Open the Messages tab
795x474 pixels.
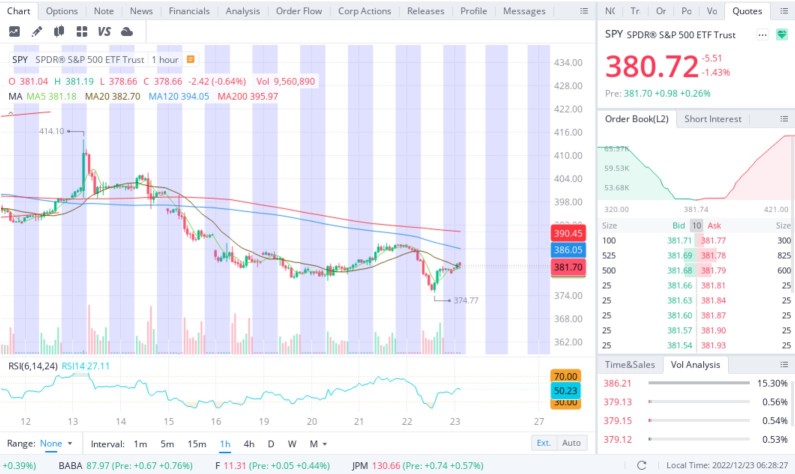524,11
